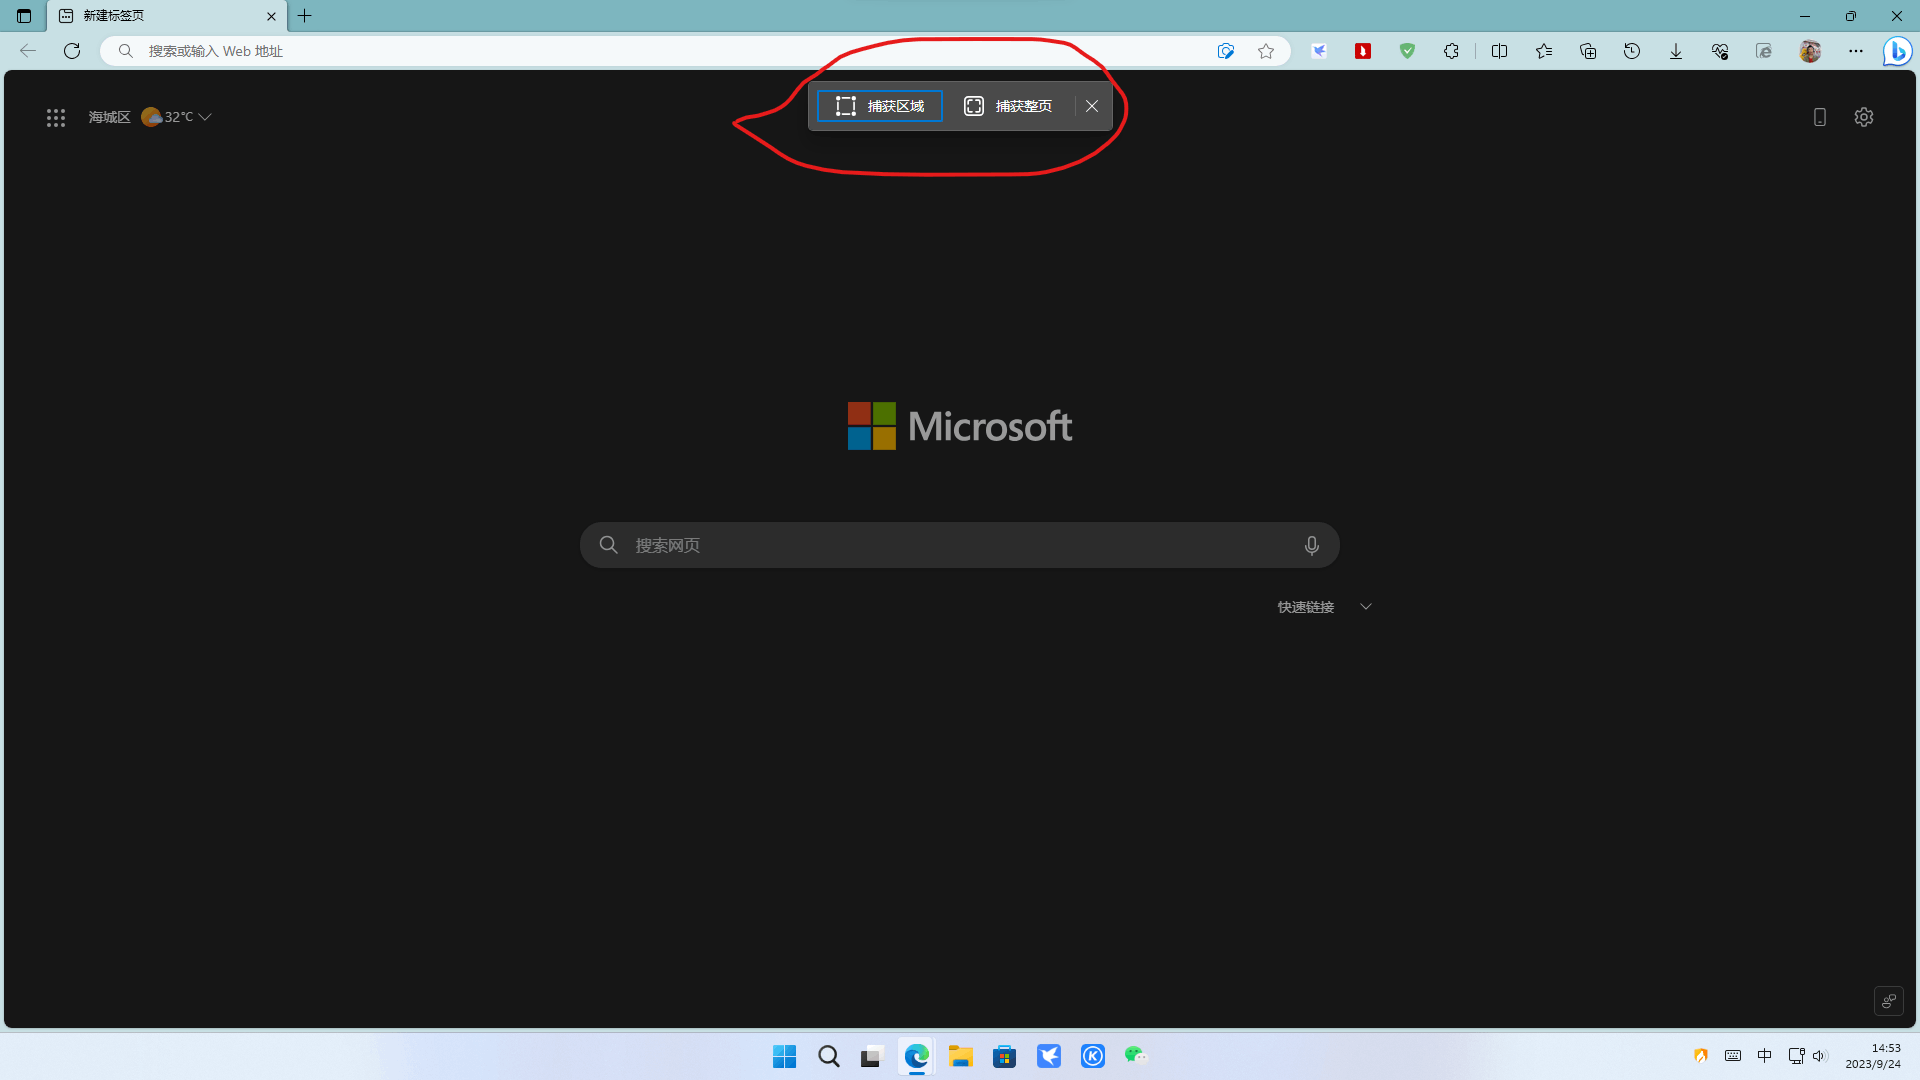This screenshot has height=1080, width=1920.
Task: Open the Favorites list icon
Action: [1544, 51]
